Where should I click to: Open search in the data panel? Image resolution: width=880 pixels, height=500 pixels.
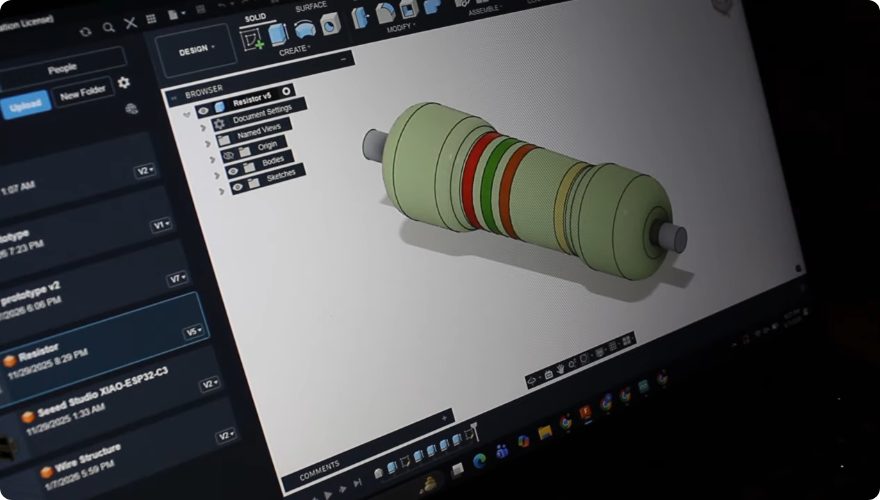point(109,27)
